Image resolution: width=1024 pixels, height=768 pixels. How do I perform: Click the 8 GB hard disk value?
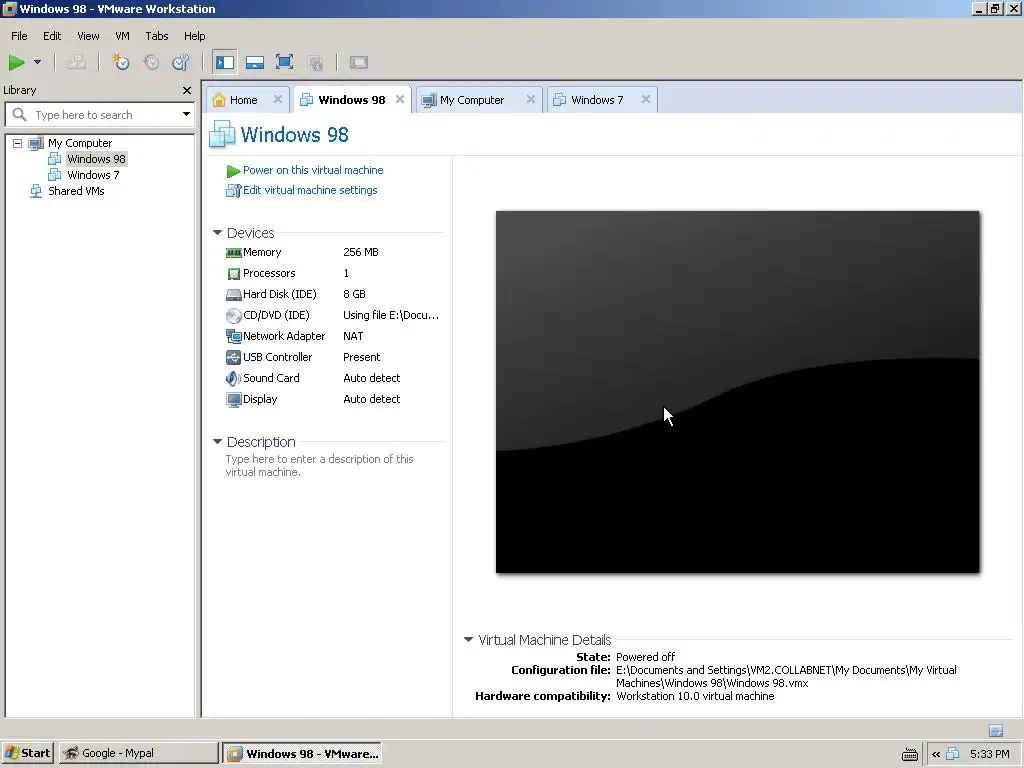(354, 294)
